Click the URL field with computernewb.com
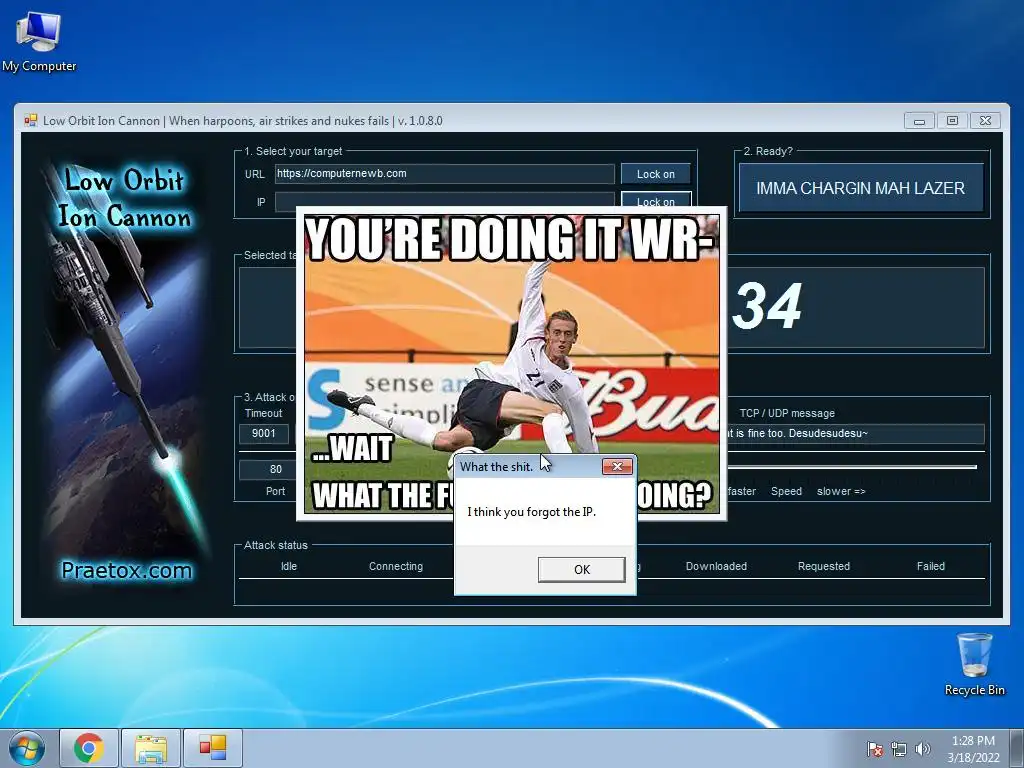This screenshot has width=1024, height=768. 444,174
